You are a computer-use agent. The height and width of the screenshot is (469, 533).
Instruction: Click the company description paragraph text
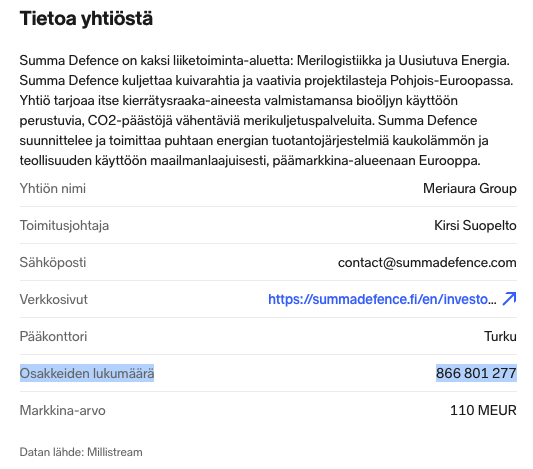click(x=266, y=110)
